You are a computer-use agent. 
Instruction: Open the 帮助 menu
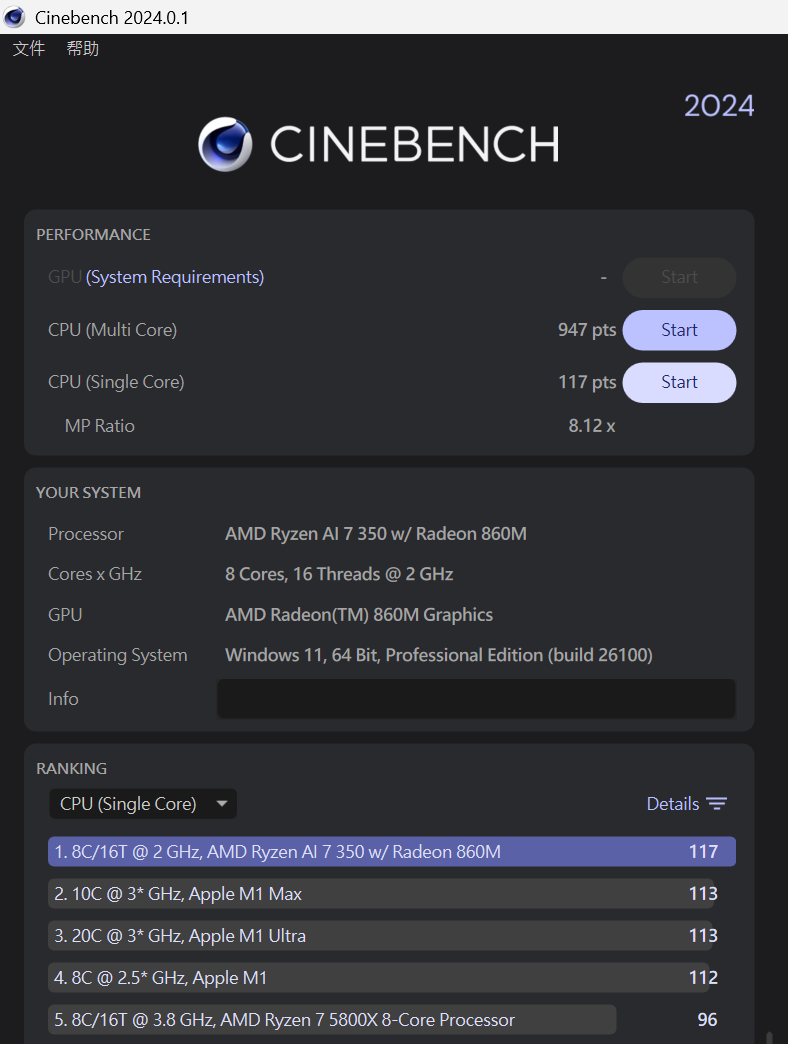click(83, 48)
